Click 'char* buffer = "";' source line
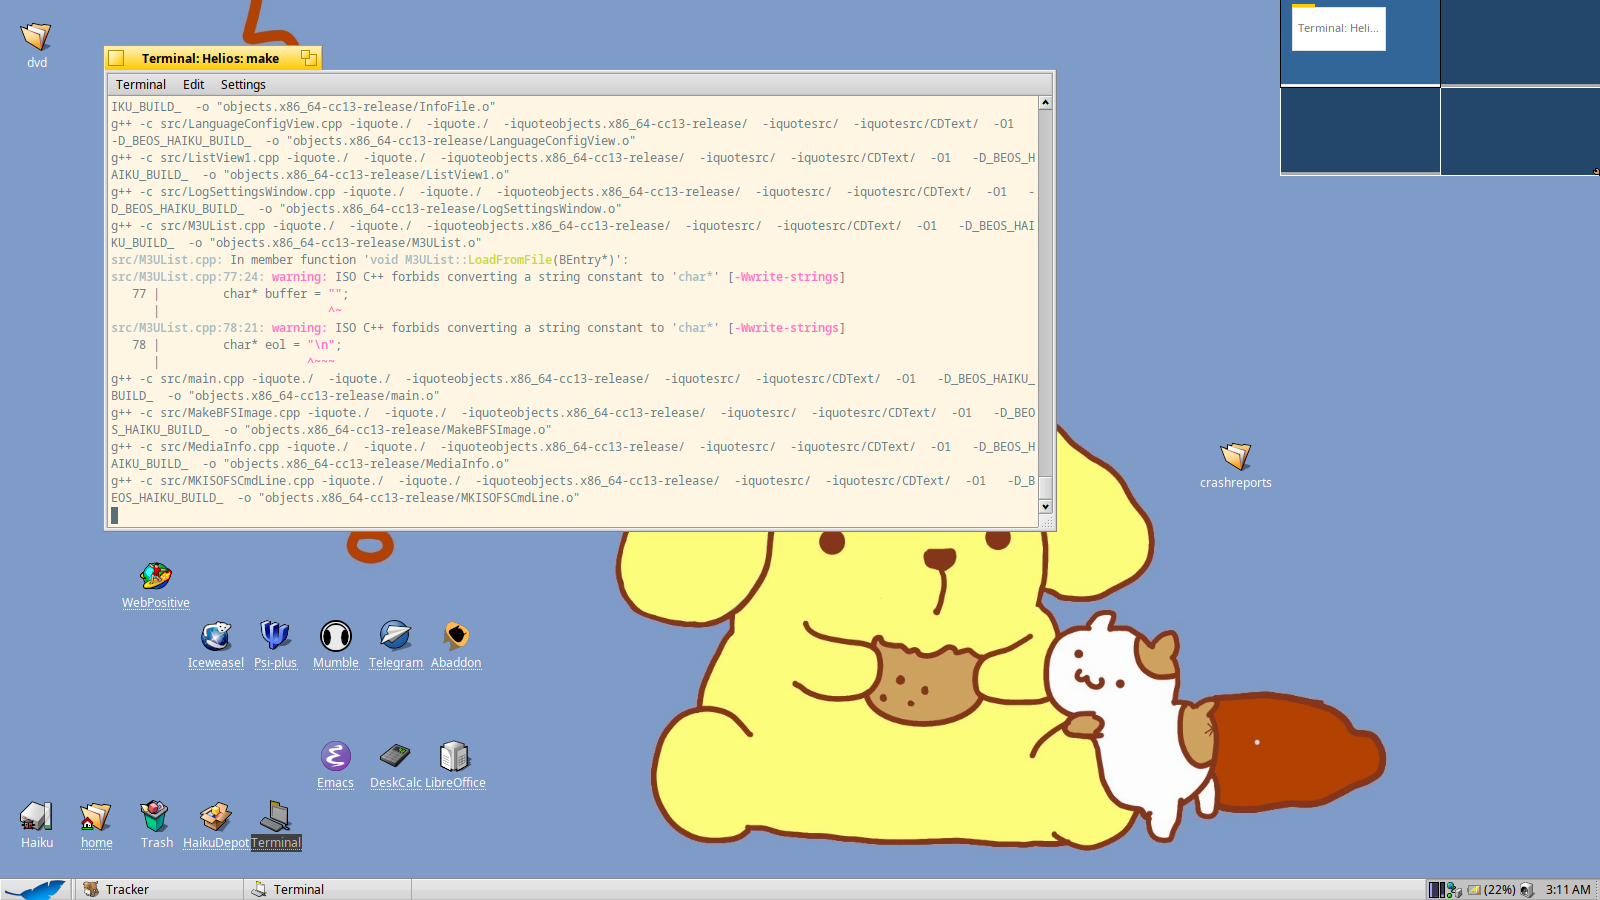This screenshot has height=900, width=1600. click(286, 294)
